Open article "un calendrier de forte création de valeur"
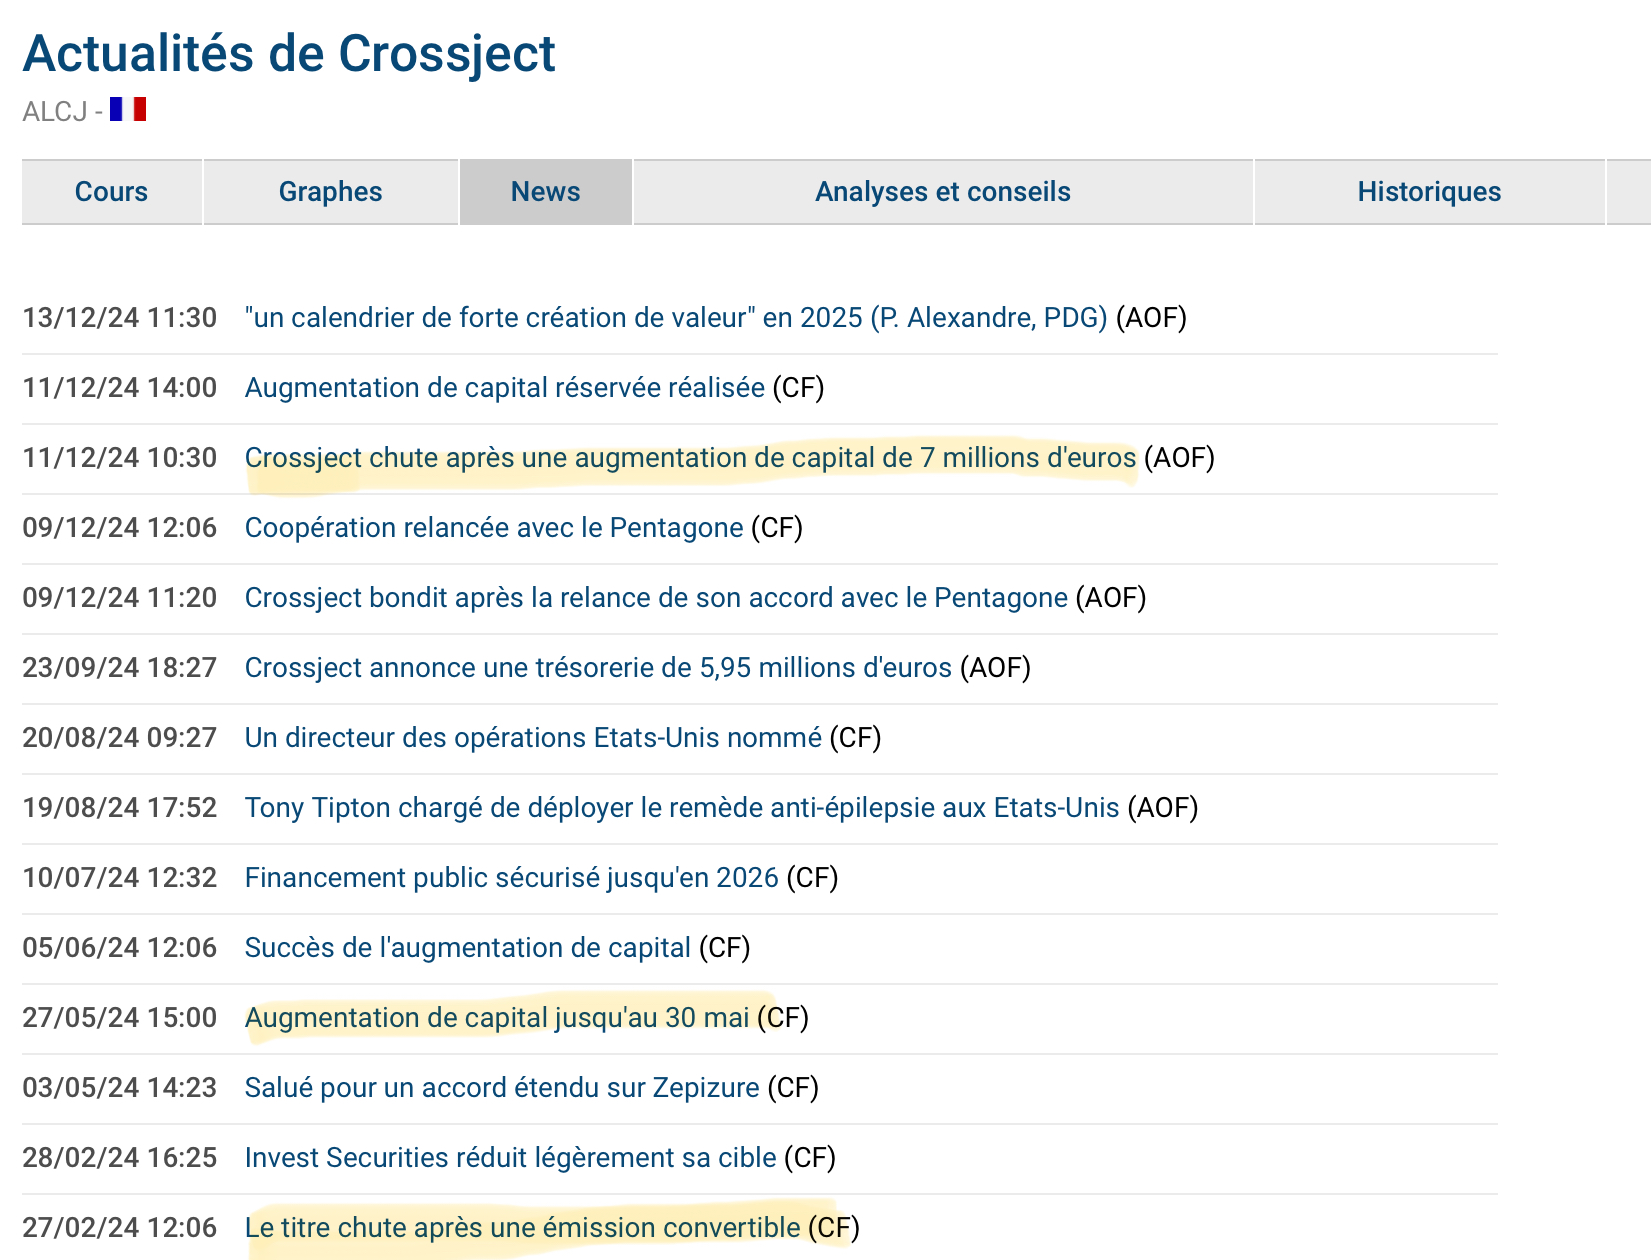The width and height of the screenshot is (1651, 1260). point(676,318)
